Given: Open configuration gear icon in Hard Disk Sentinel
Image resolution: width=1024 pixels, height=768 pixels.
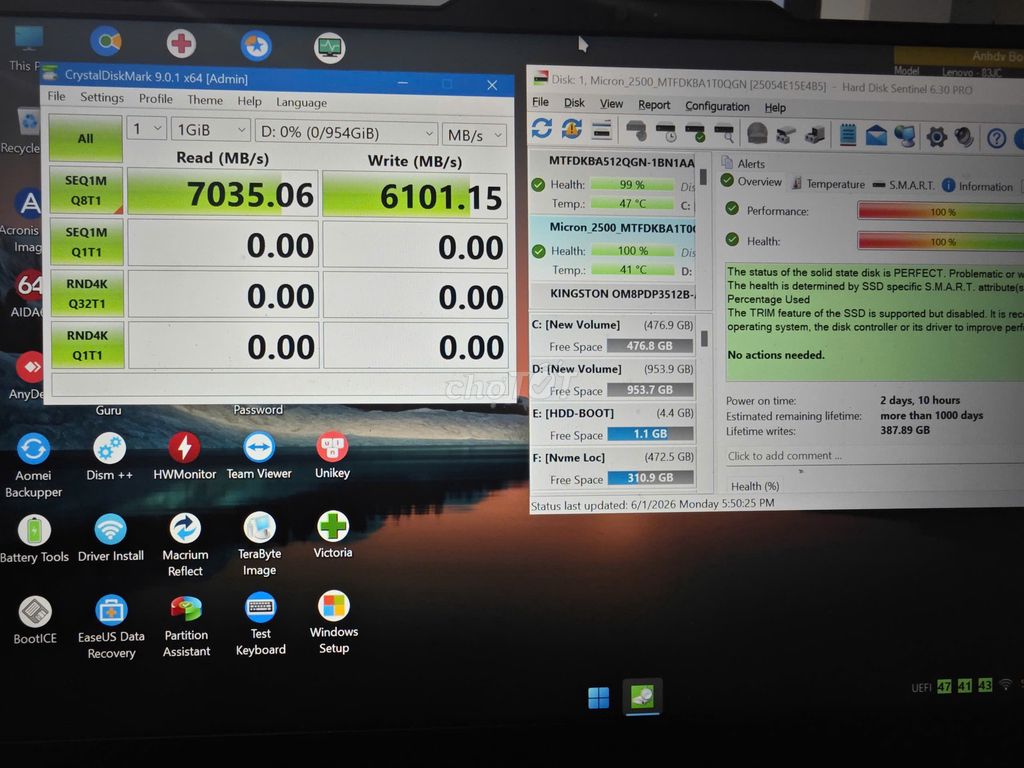Looking at the screenshot, I should click(x=936, y=137).
